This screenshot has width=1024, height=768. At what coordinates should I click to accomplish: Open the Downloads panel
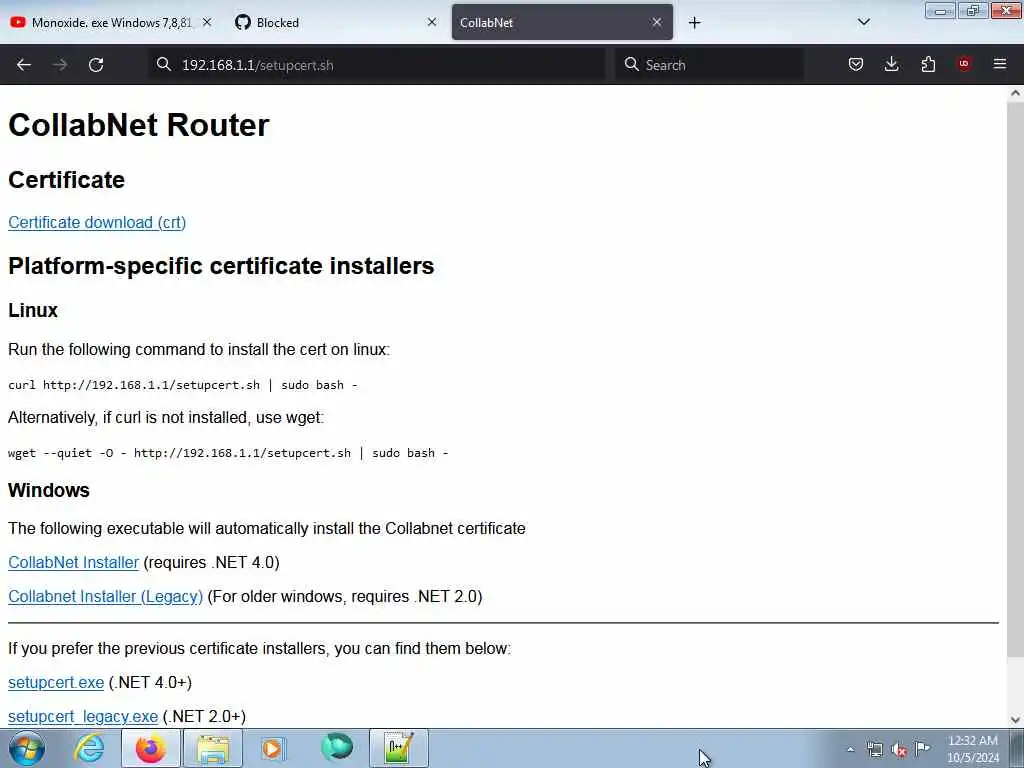pyautogui.click(x=891, y=64)
